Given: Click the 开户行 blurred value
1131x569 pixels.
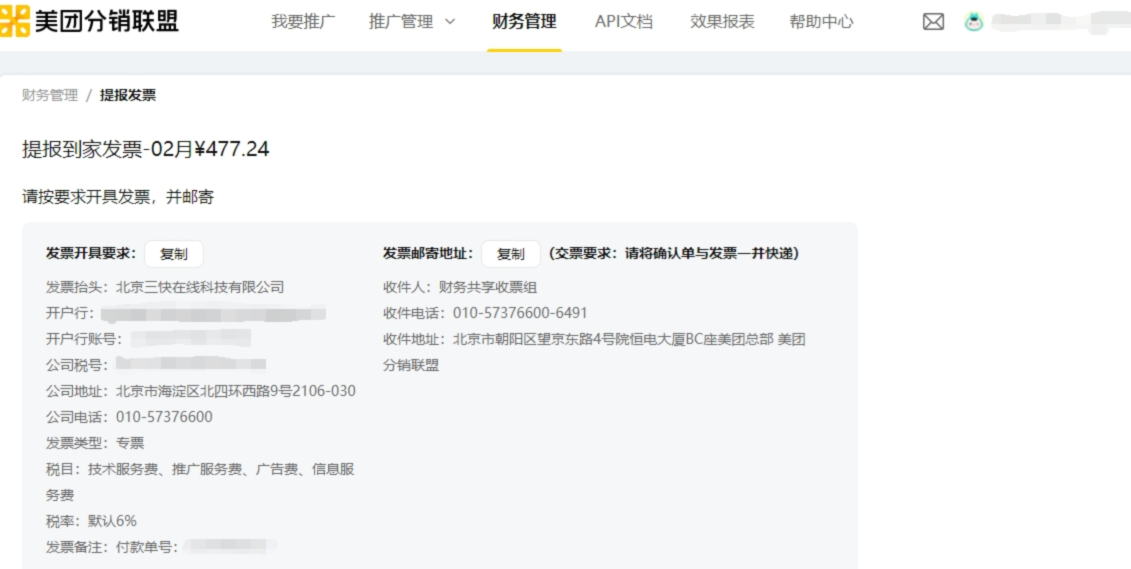Looking at the screenshot, I should (x=214, y=313).
